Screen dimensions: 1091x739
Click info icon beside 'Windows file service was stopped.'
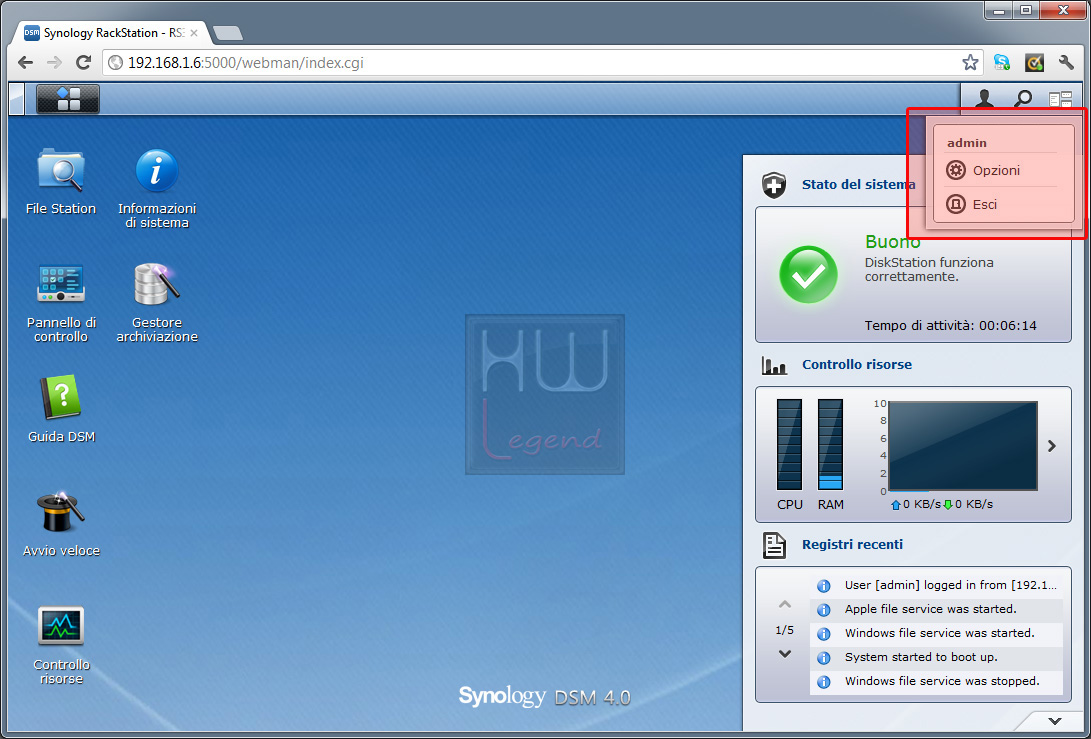coord(824,682)
